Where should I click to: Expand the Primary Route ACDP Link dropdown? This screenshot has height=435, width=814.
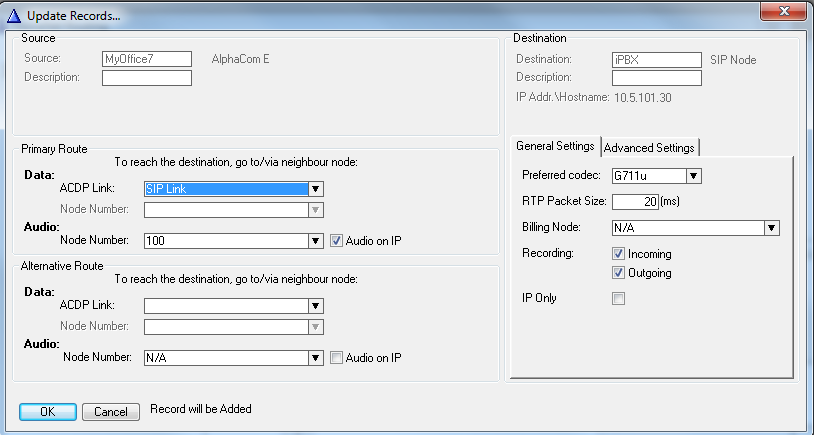click(315, 188)
